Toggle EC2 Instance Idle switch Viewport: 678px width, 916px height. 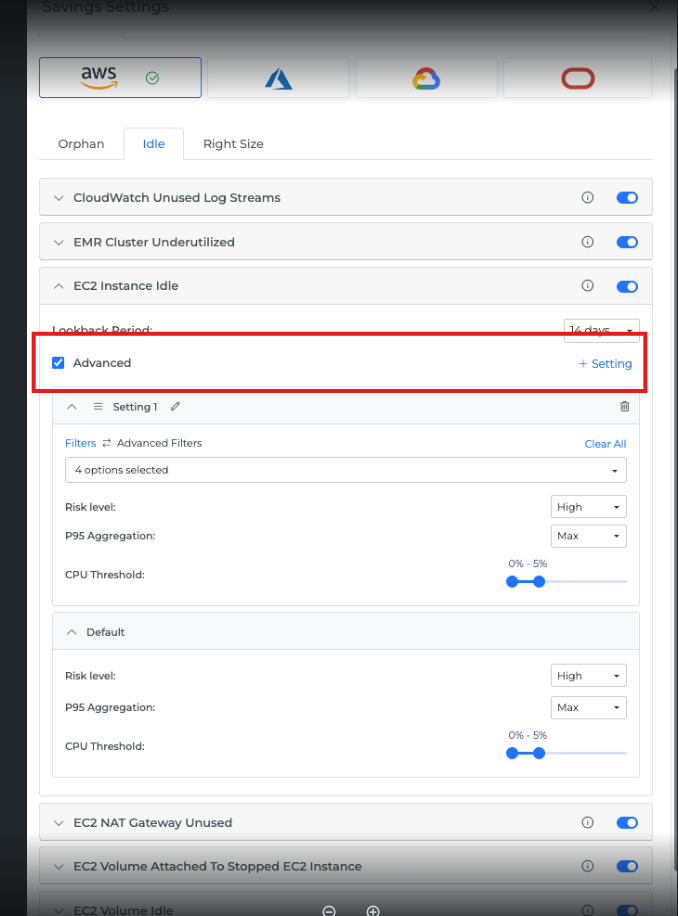point(627,286)
